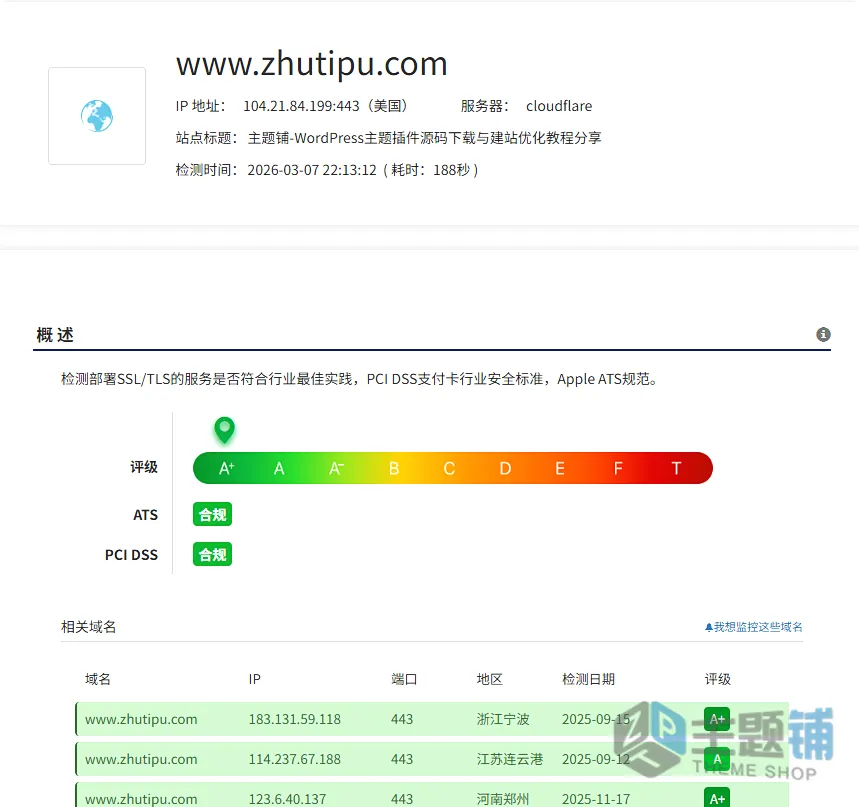Click the 相关域名 section title

pyautogui.click(x=88, y=627)
